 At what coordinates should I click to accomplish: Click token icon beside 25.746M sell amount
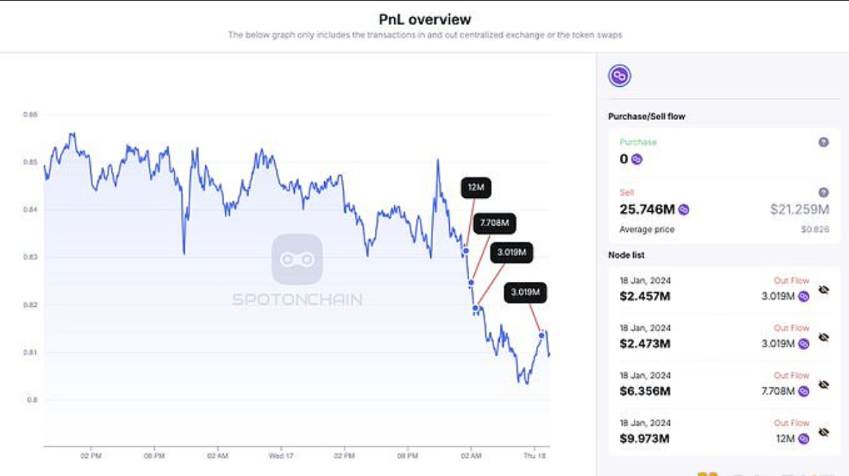click(684, 210)
